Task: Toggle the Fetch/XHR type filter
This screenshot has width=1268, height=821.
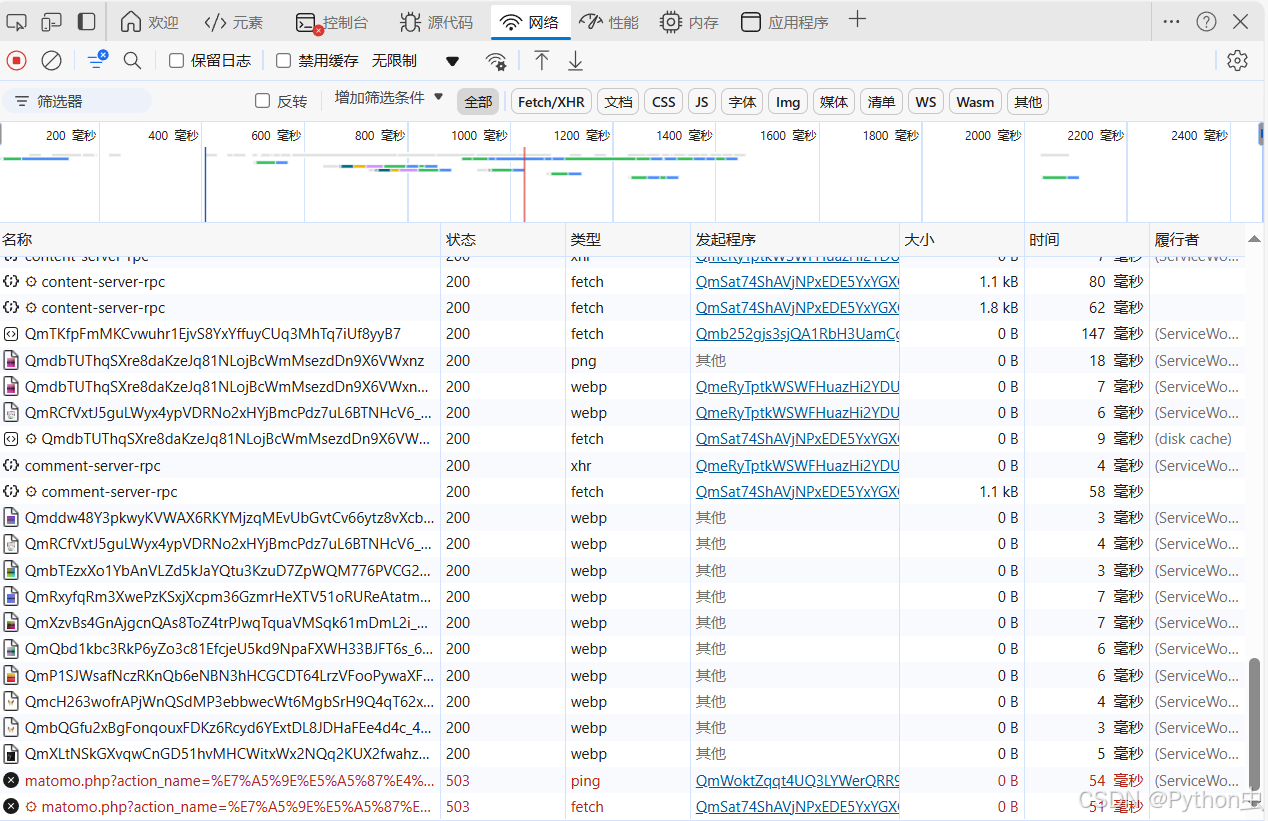Action: pos(551,102)
